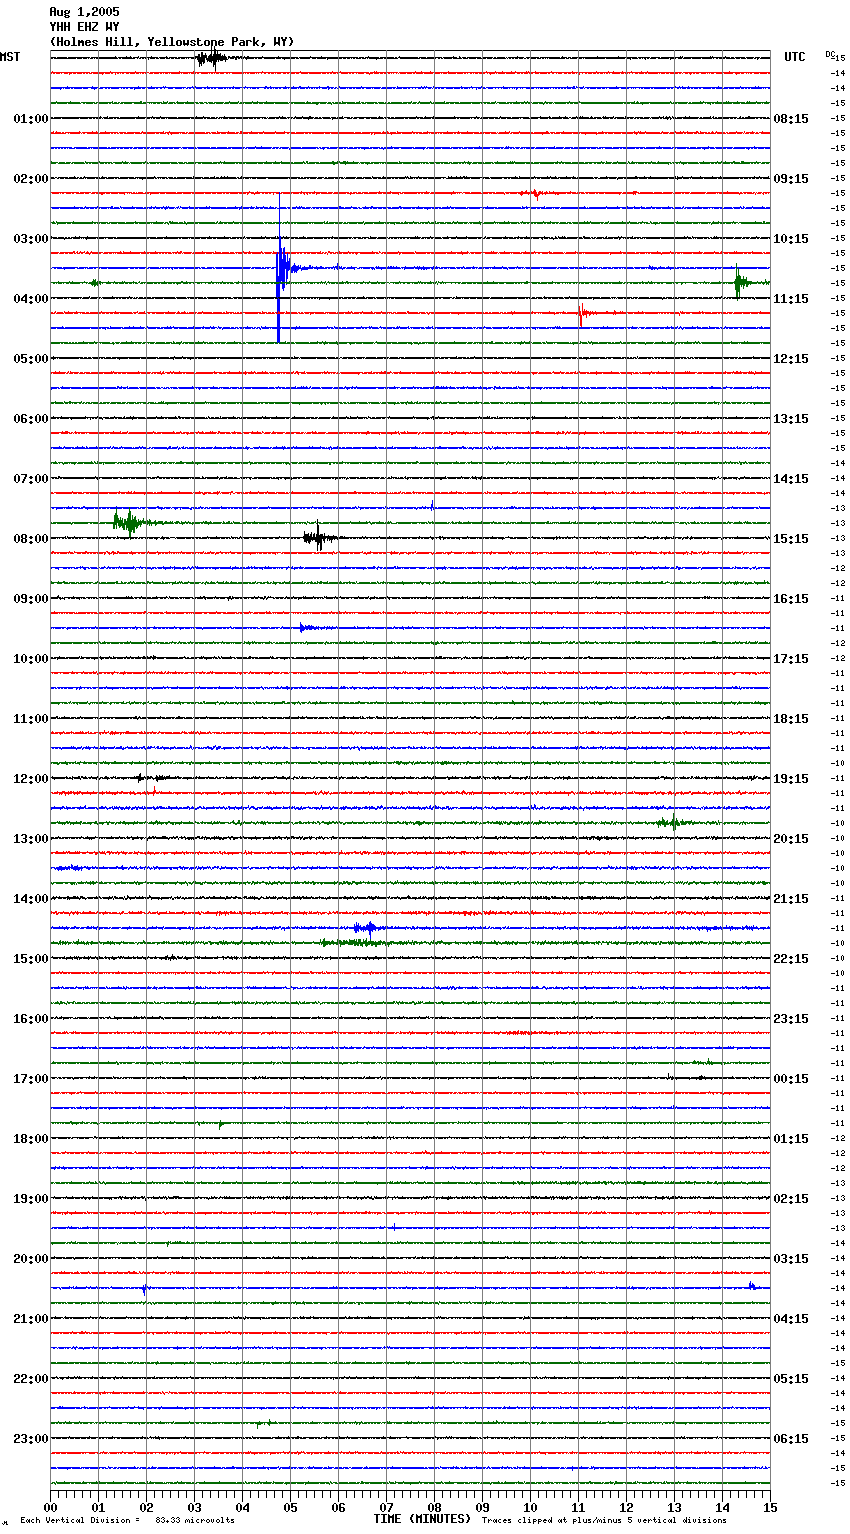Click the "TIME (MINUTES)" axis title
The width and height of the screenshot is (850, 1534).
(x=422, y=1519)
